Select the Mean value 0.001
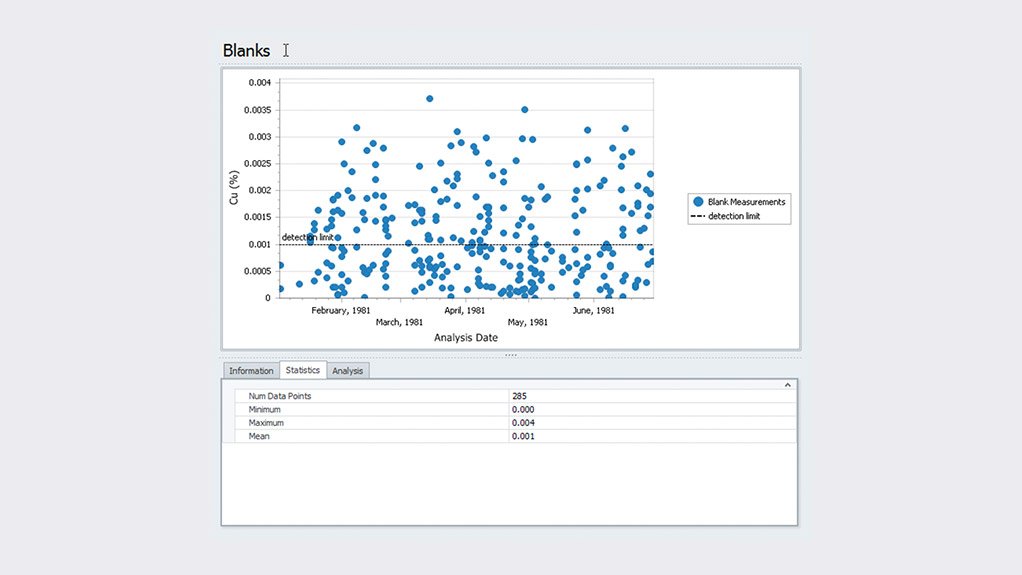Screen dimensions: 1022x575 (x=523, y=436)
